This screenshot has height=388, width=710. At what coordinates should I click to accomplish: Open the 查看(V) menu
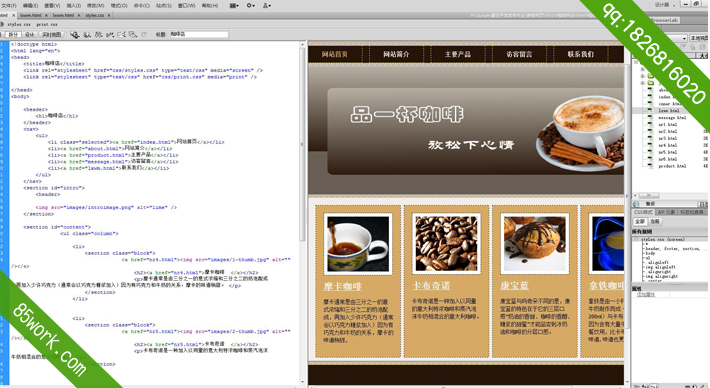click(x=52, y=5)
